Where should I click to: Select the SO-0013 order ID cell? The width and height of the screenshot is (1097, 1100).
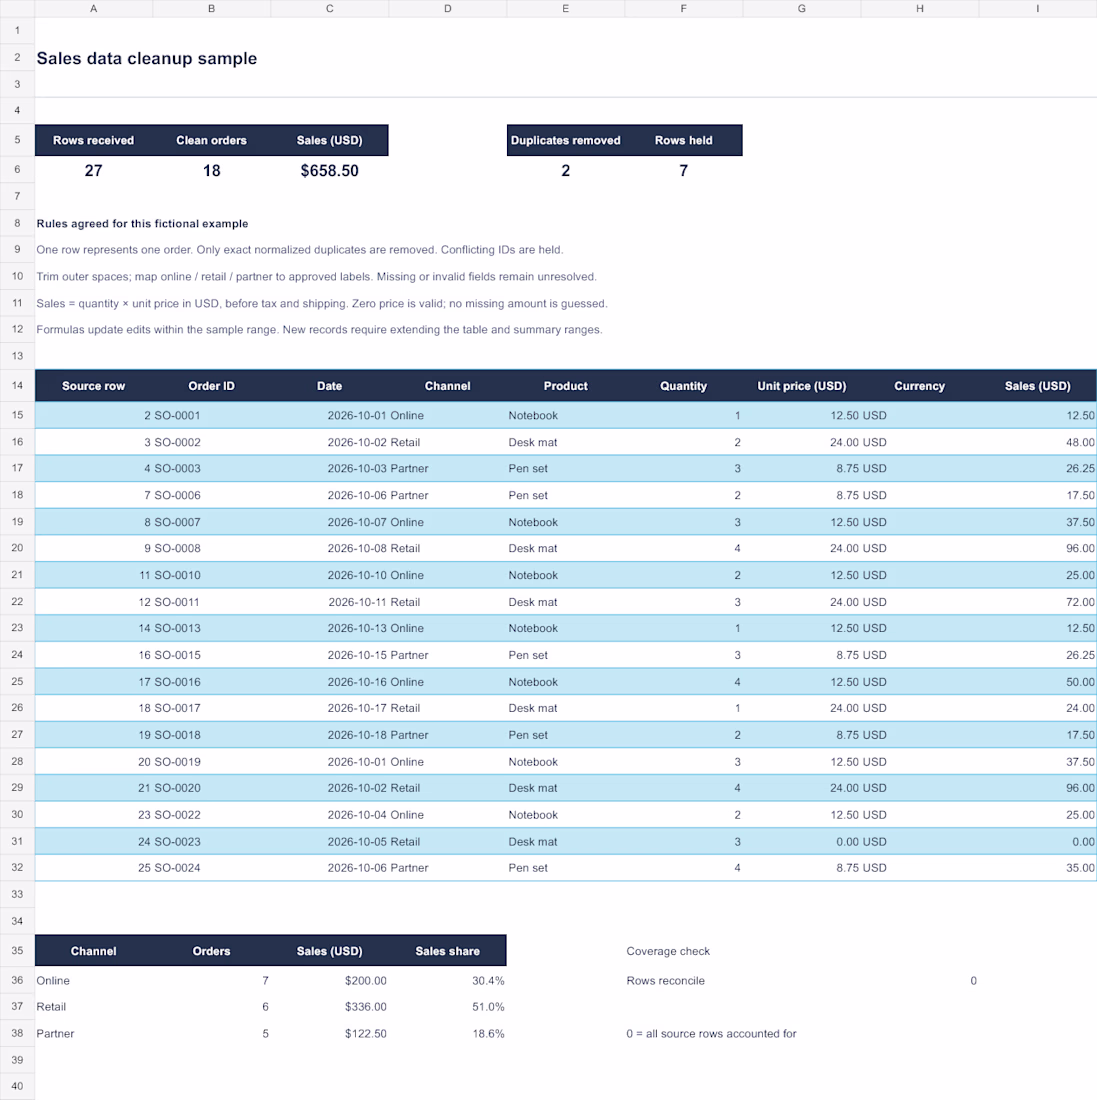(211, 628)
